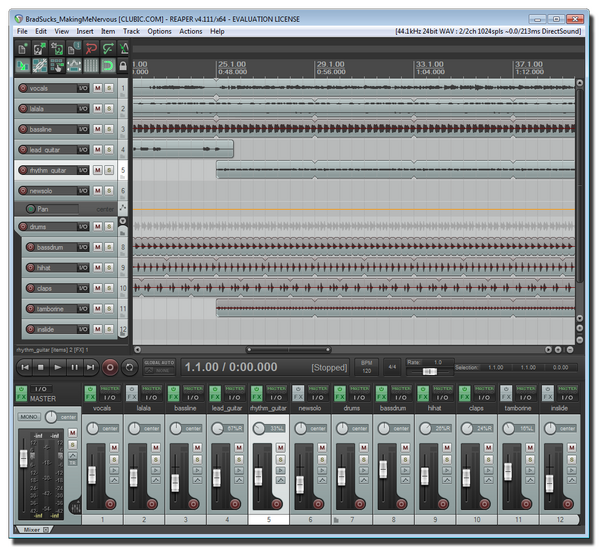Click the Record button in transport
Viewport: 600px width, 554px height.
coord(110,367)
